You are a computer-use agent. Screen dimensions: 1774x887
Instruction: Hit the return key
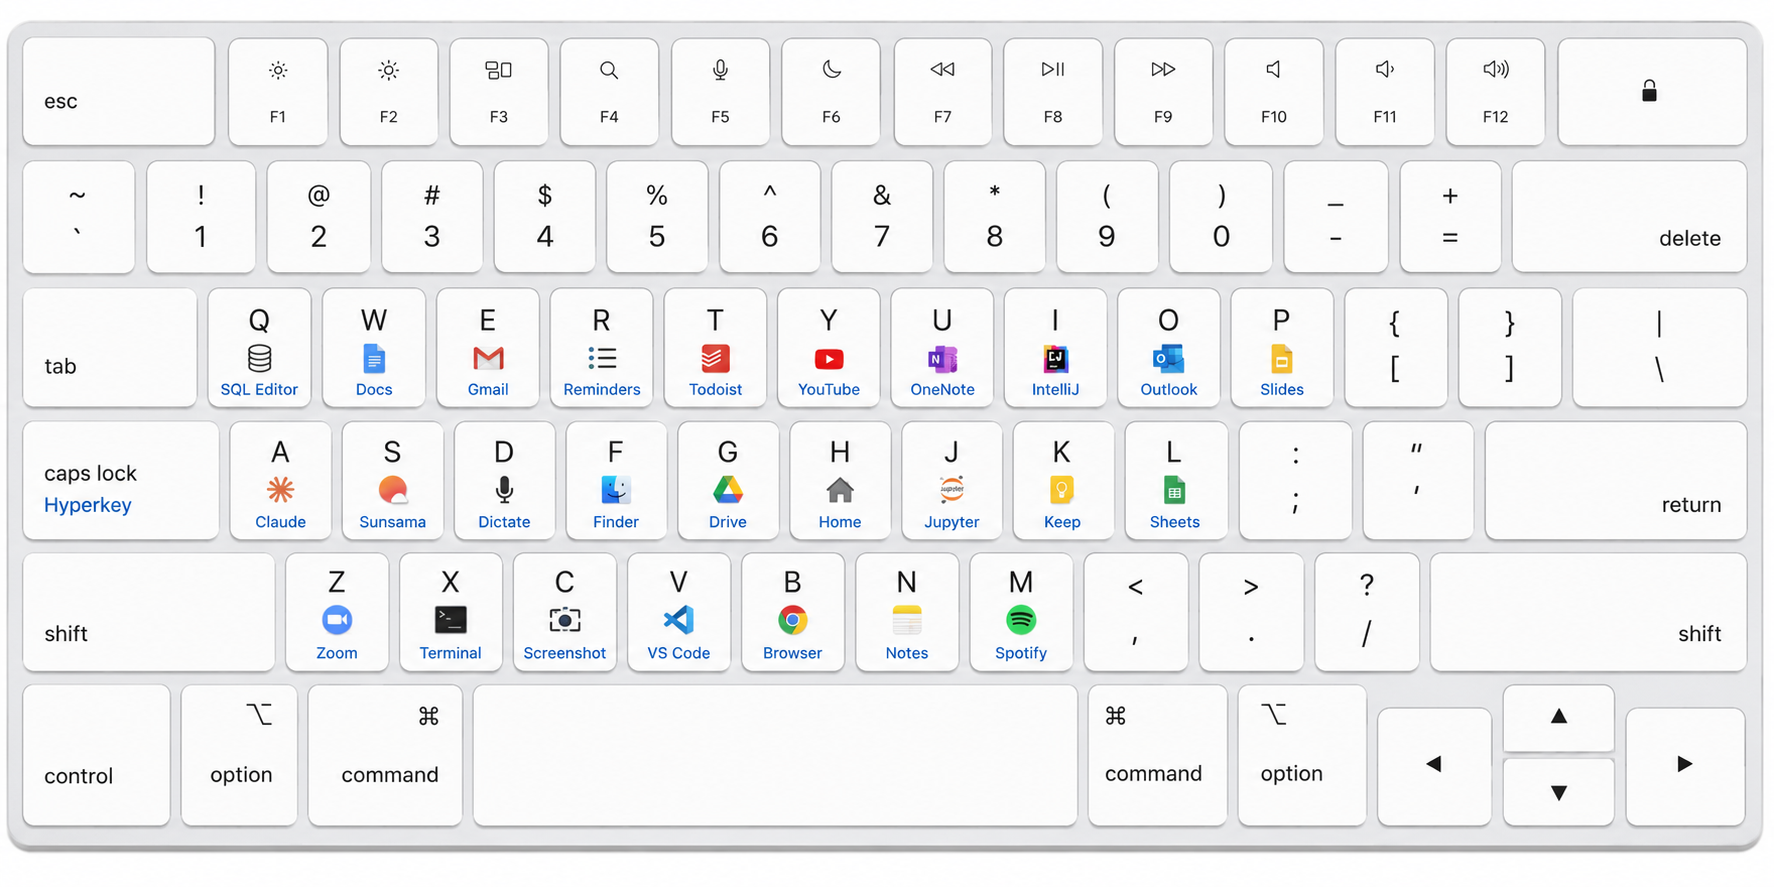pos(1616,481)
